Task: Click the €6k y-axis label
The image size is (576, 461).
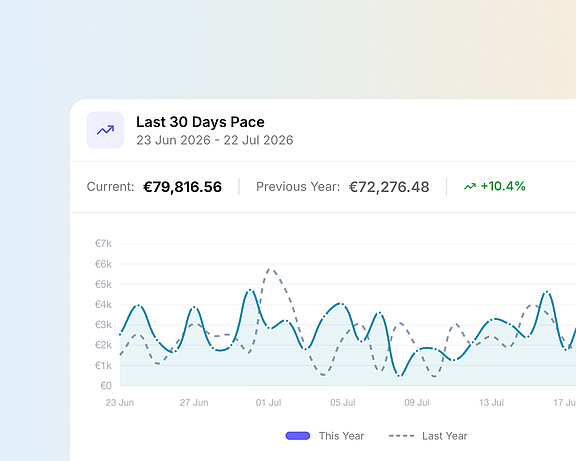Action: (103, 264)
